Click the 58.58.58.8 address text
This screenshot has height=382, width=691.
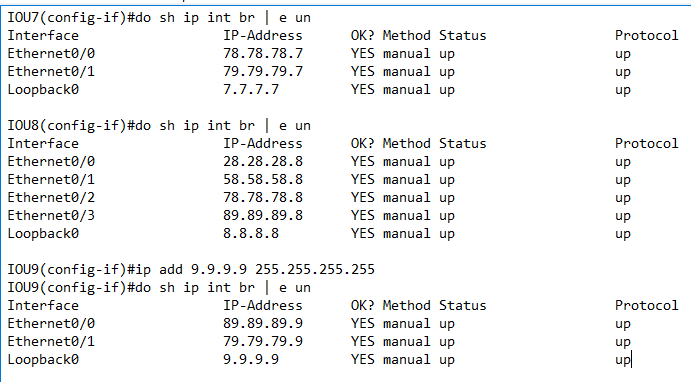(263, 179)
